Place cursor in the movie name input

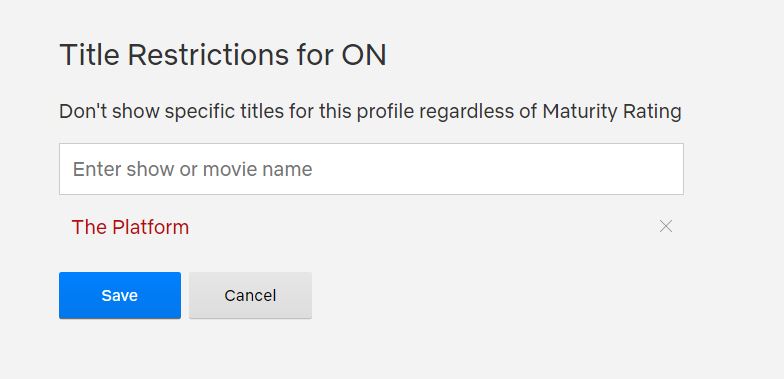click(x=371, y=169)
